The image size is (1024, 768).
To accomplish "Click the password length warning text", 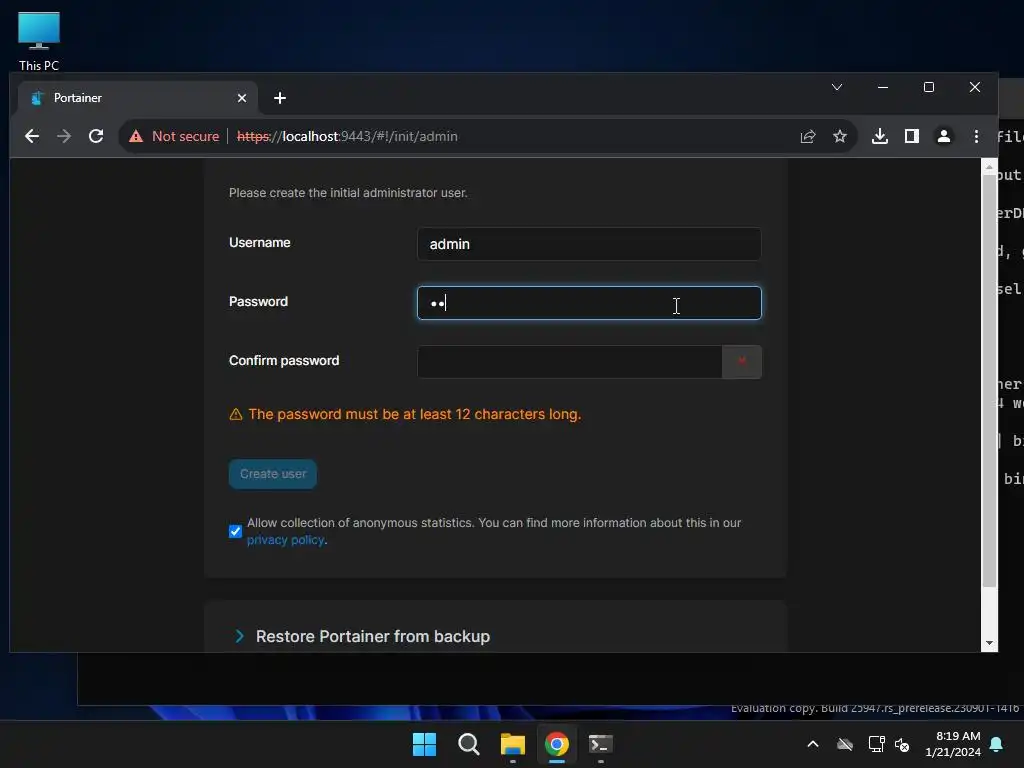I will [414, 414].
